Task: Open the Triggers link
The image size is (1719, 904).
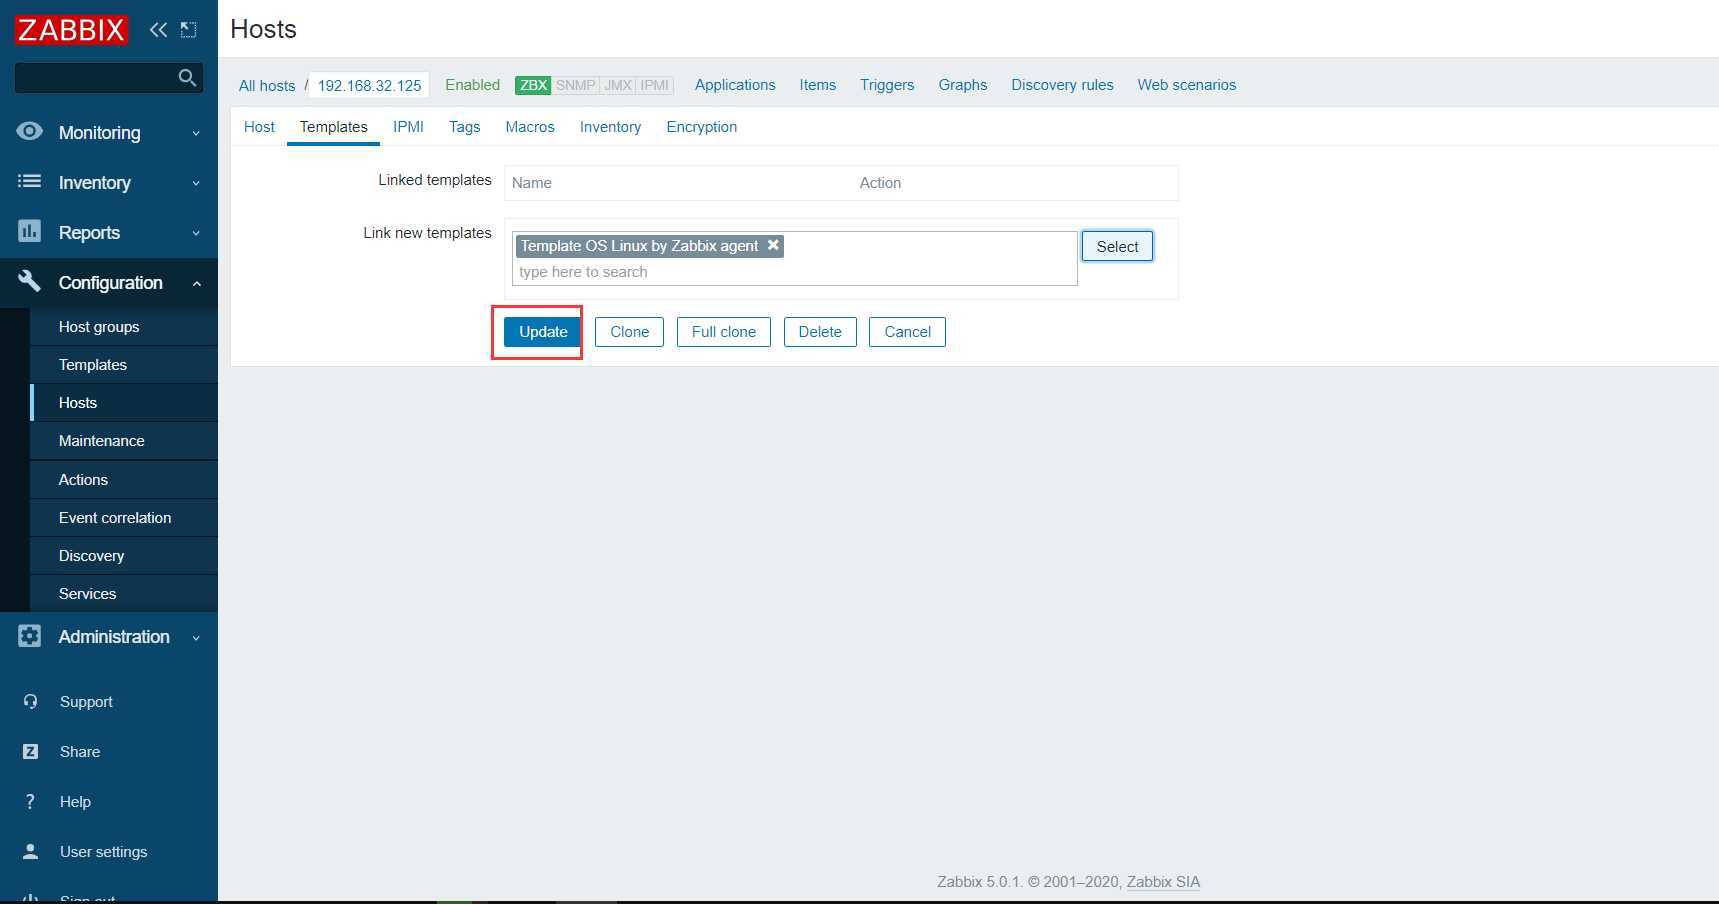Action: click(x=887, y=85)
